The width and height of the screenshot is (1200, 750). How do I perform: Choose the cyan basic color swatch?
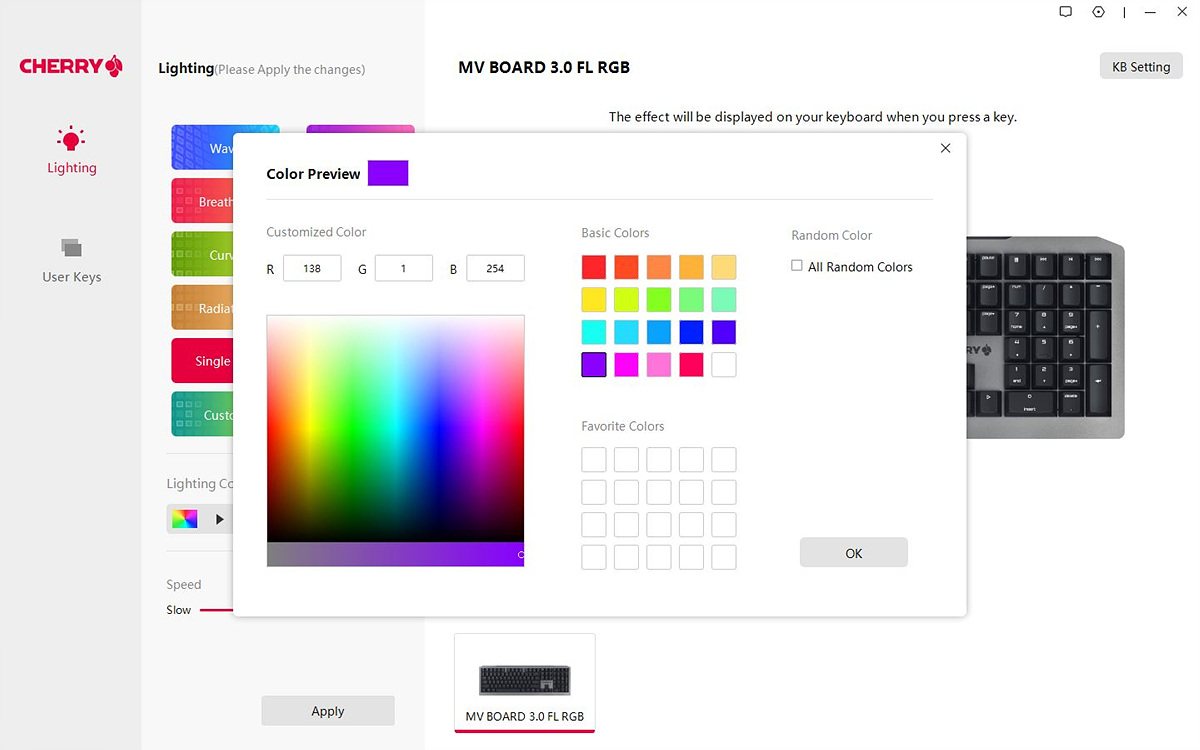click(594, 332)
